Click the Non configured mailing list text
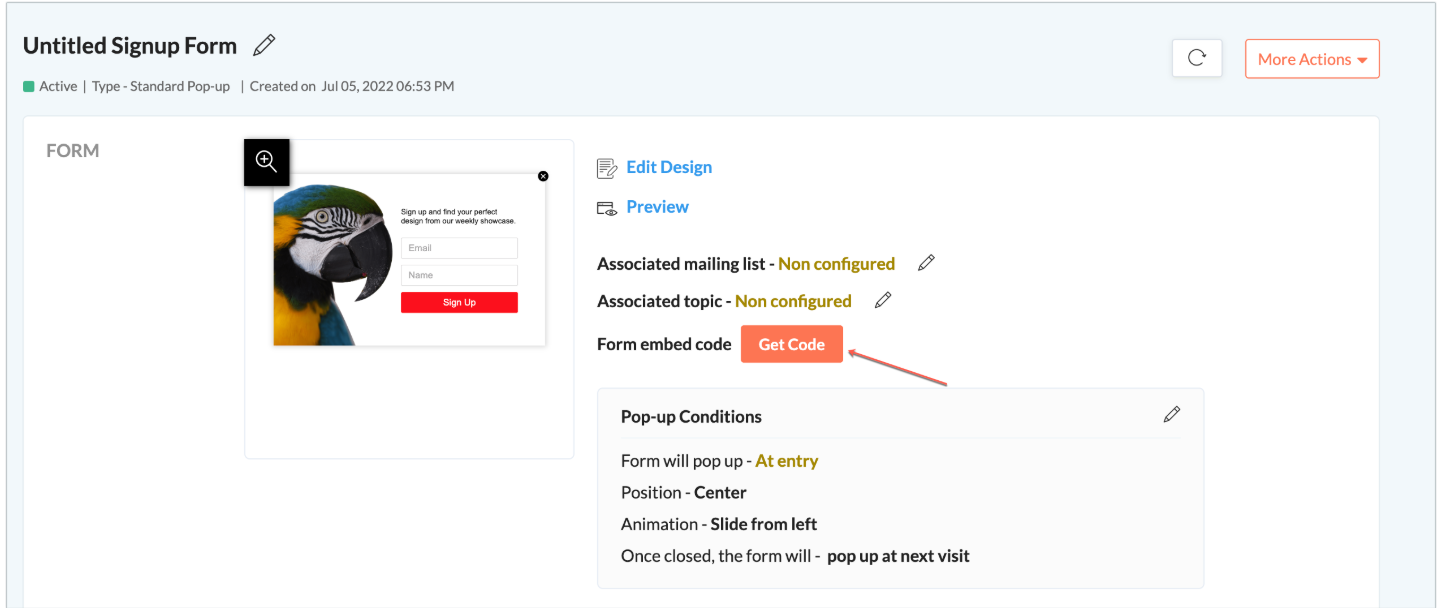This screenshot has width=1438, height=608. (x=836, y=264)
